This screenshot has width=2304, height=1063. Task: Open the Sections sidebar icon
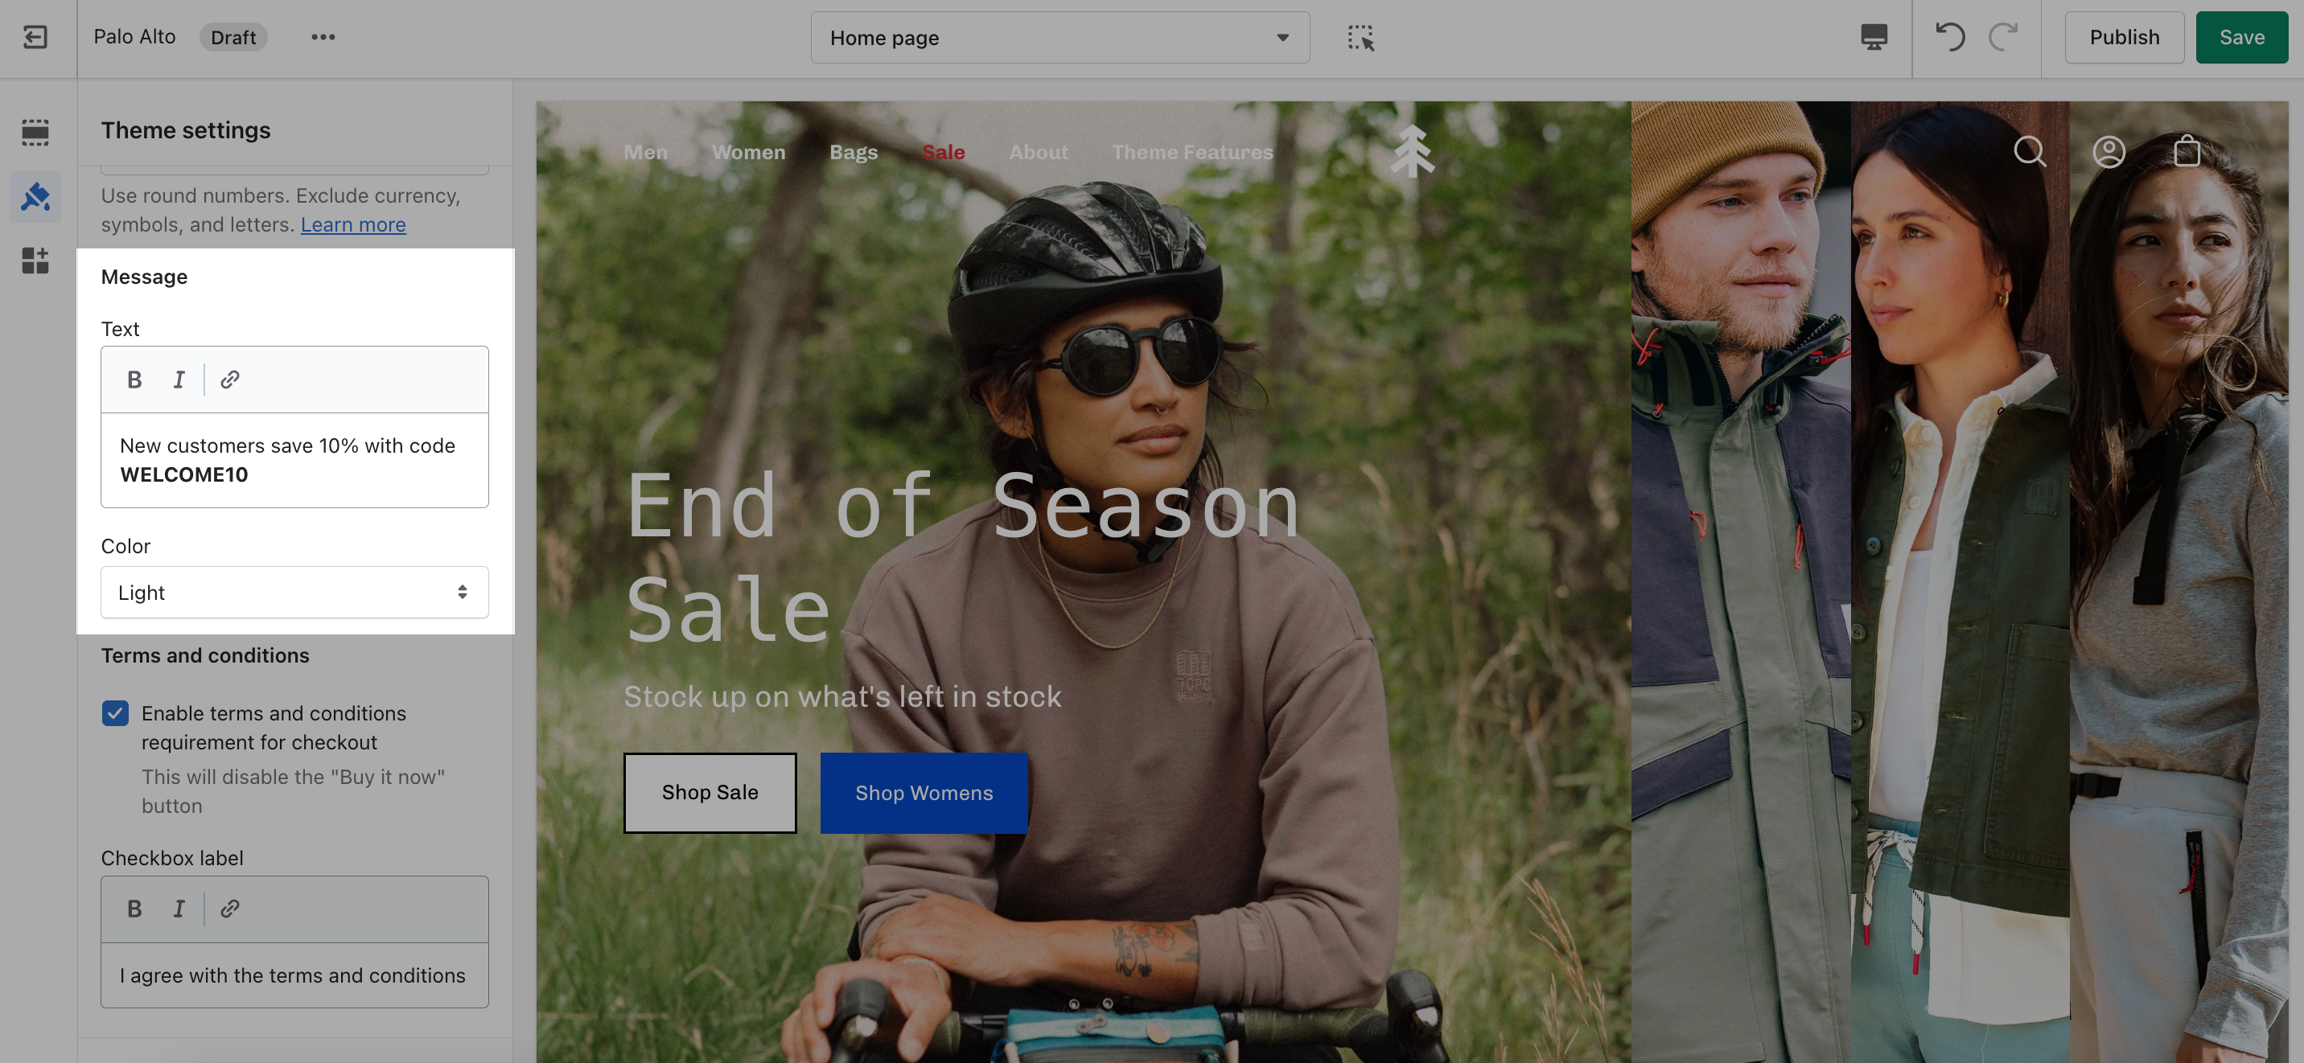[x=35, y=132]
